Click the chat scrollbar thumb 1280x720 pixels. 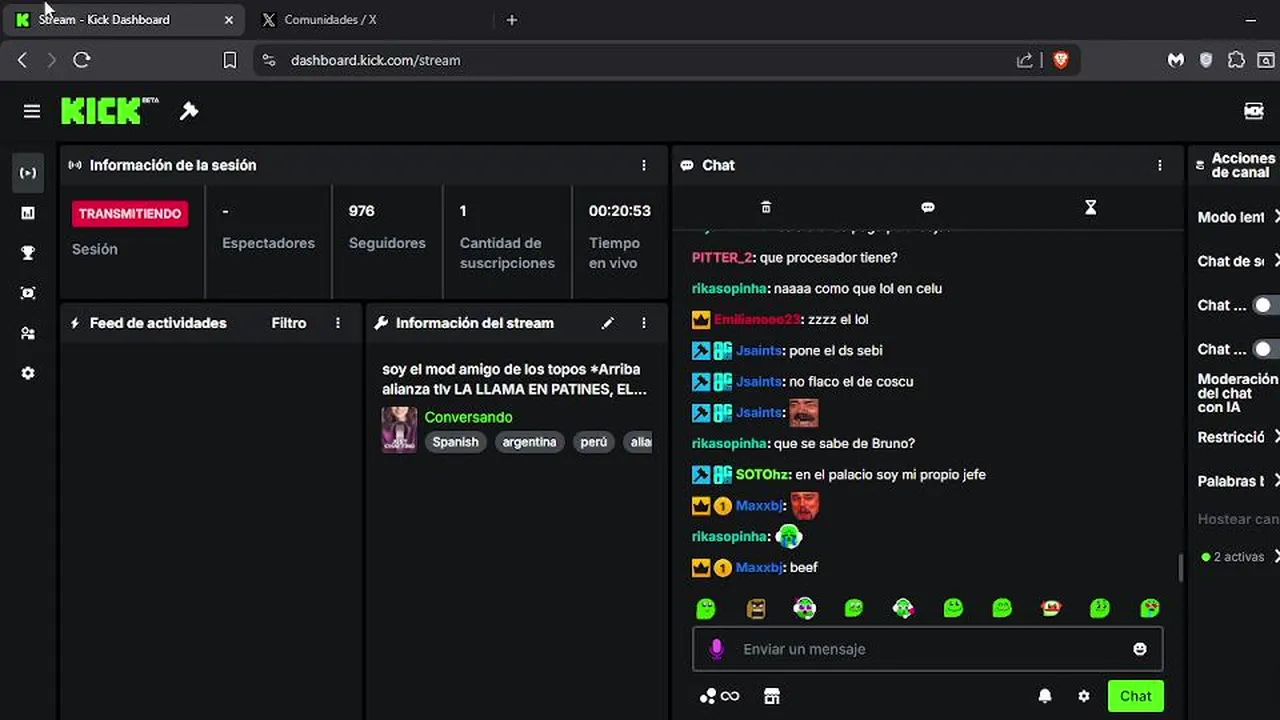tap(1181, 567)
